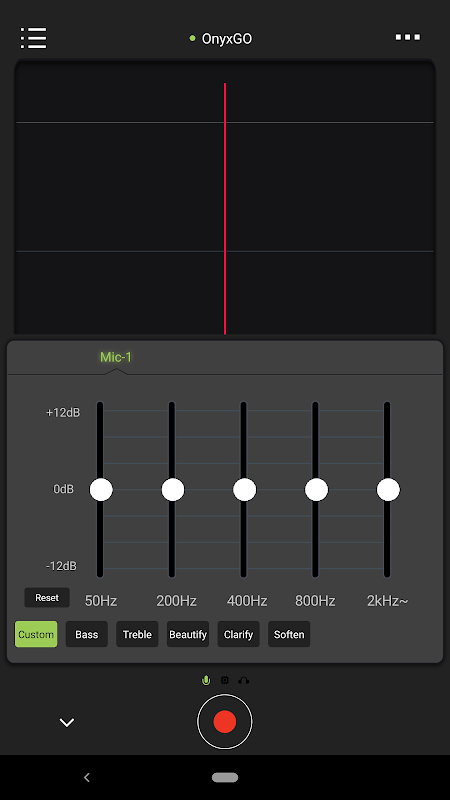Switch to the Mic-1 tab

click(116, 357)
